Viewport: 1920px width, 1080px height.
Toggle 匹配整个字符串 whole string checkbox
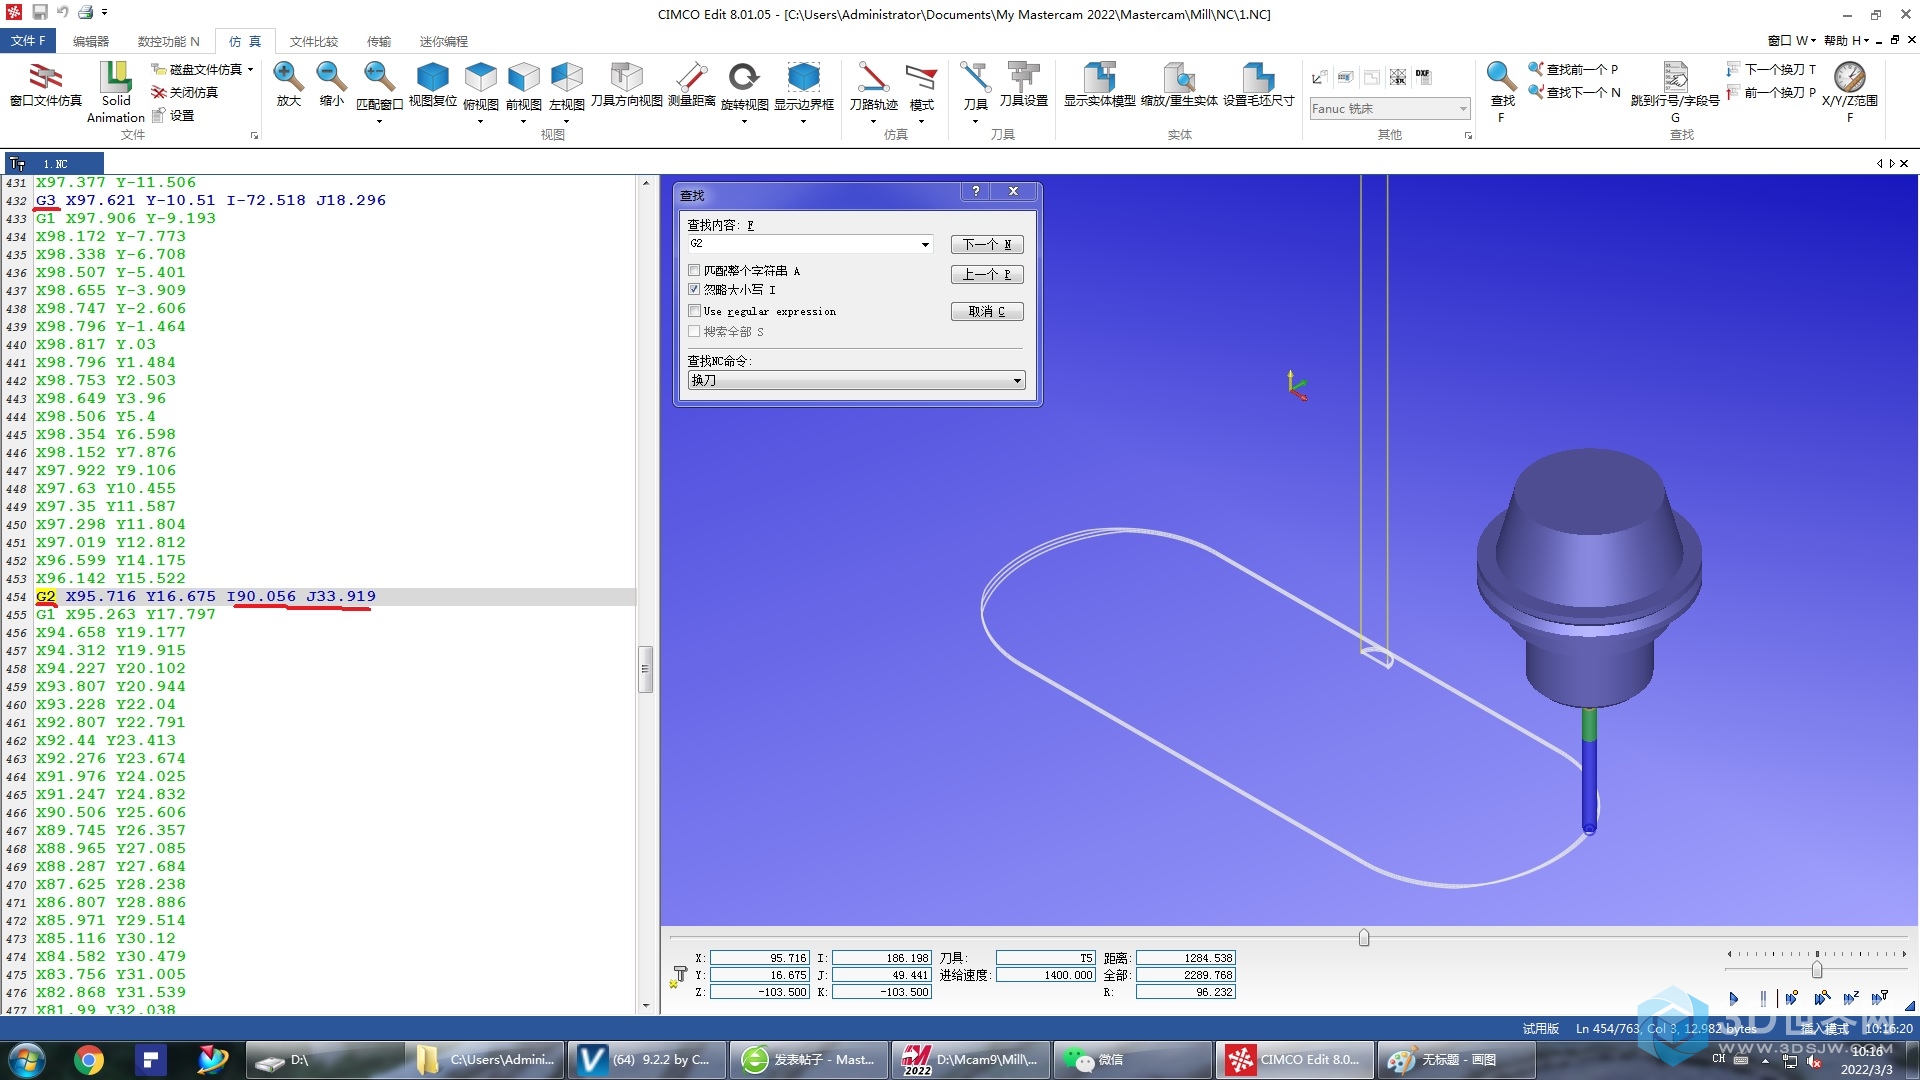694,270
